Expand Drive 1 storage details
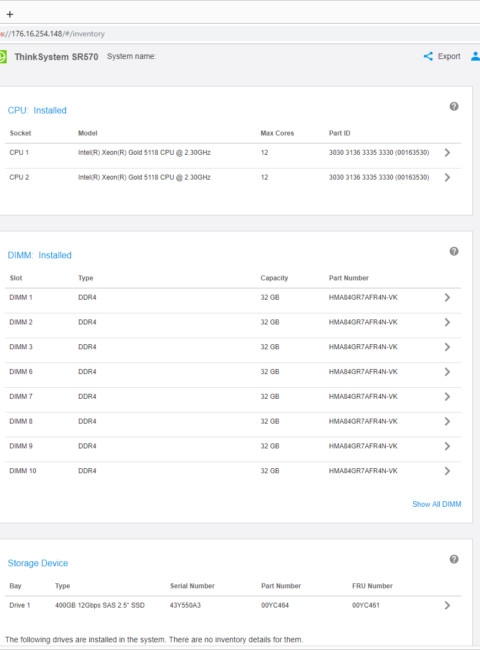 447,606
